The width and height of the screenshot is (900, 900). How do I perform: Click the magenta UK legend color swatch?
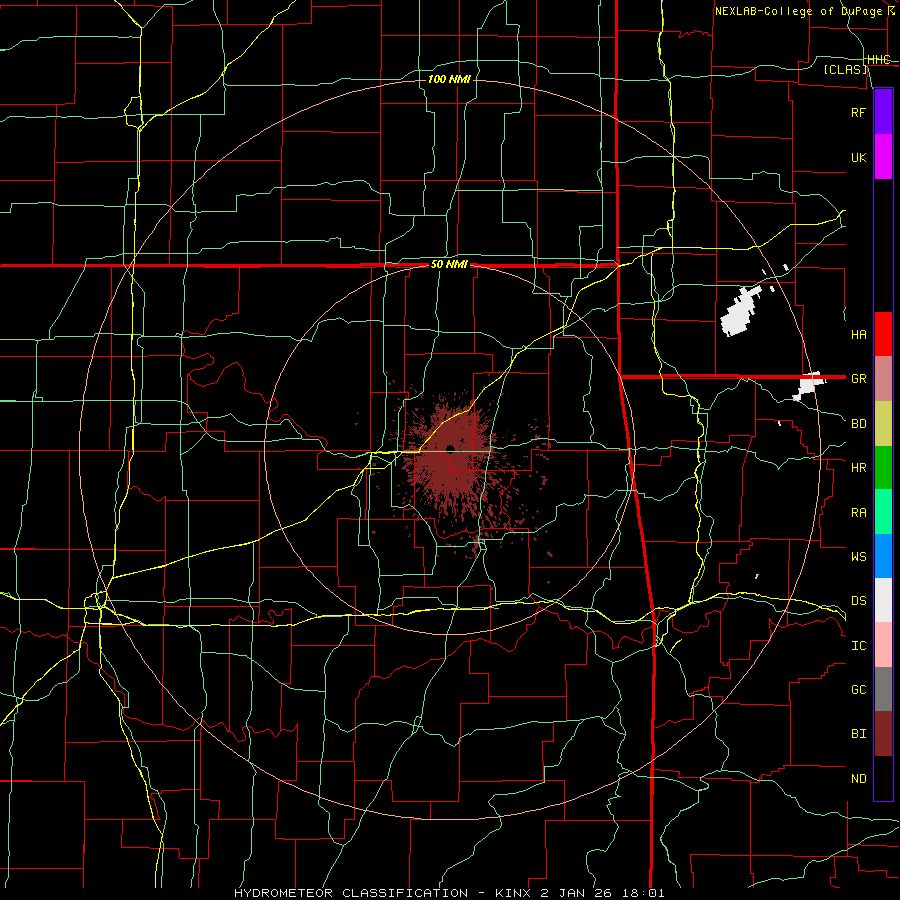click(883, 157)
